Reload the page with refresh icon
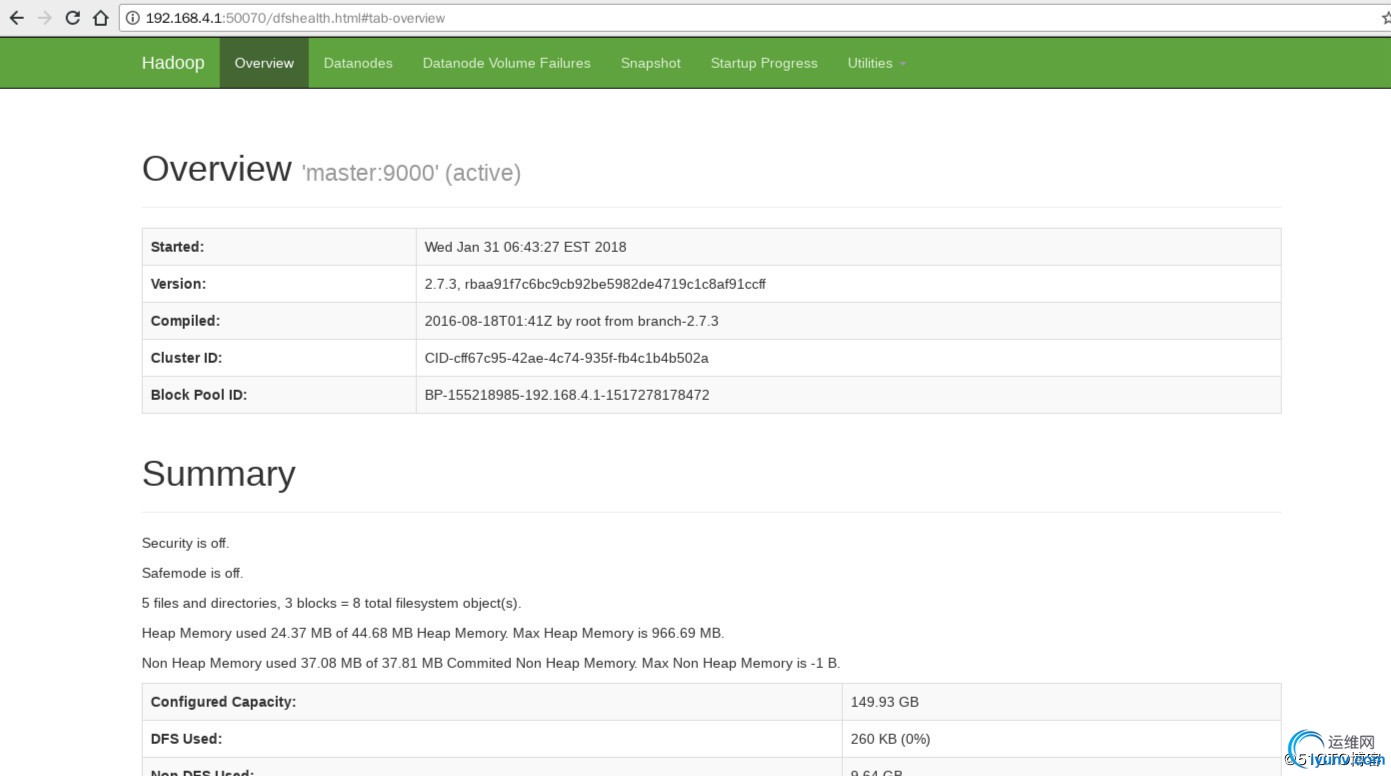 point(72,18)
